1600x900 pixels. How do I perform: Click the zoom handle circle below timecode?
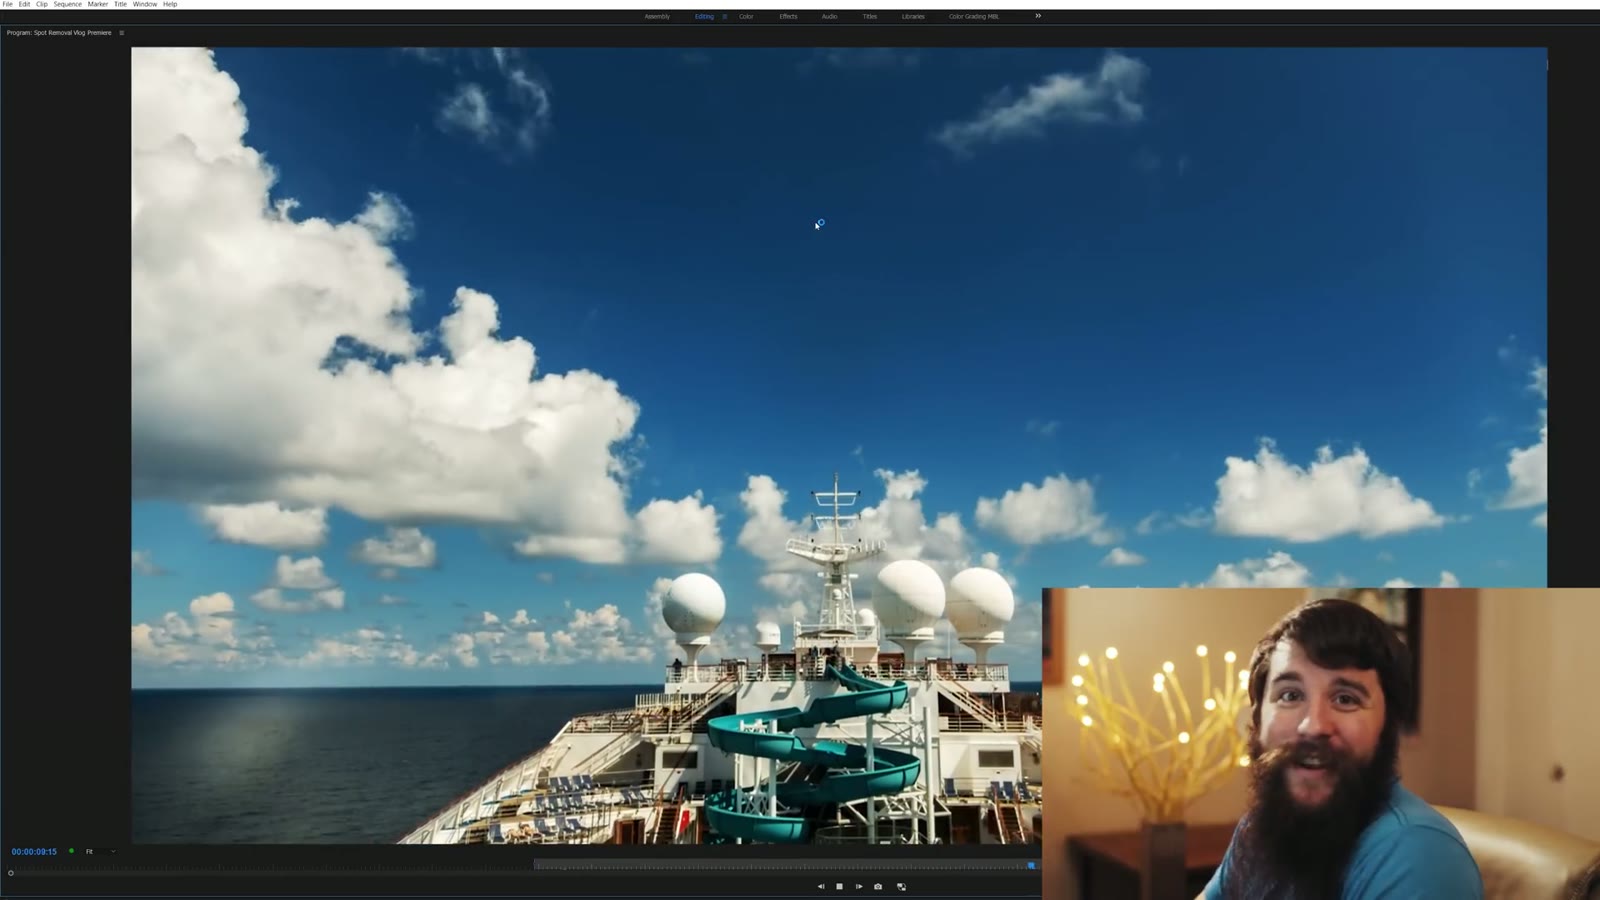tap(11, 873)
